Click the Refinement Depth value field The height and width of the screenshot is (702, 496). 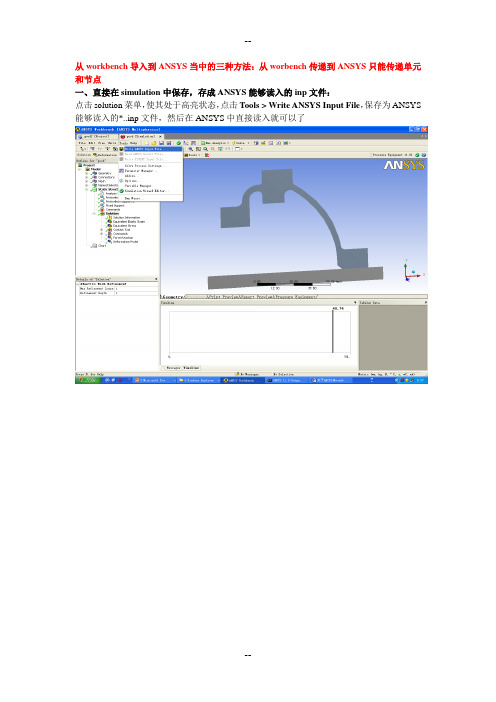(137, 293)
